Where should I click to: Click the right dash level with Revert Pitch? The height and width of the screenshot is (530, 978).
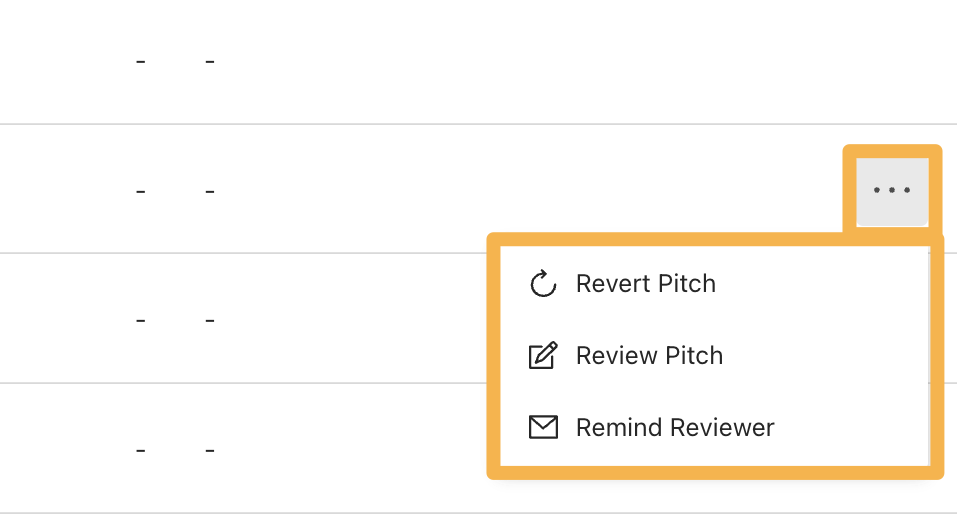tap(210, 320)
